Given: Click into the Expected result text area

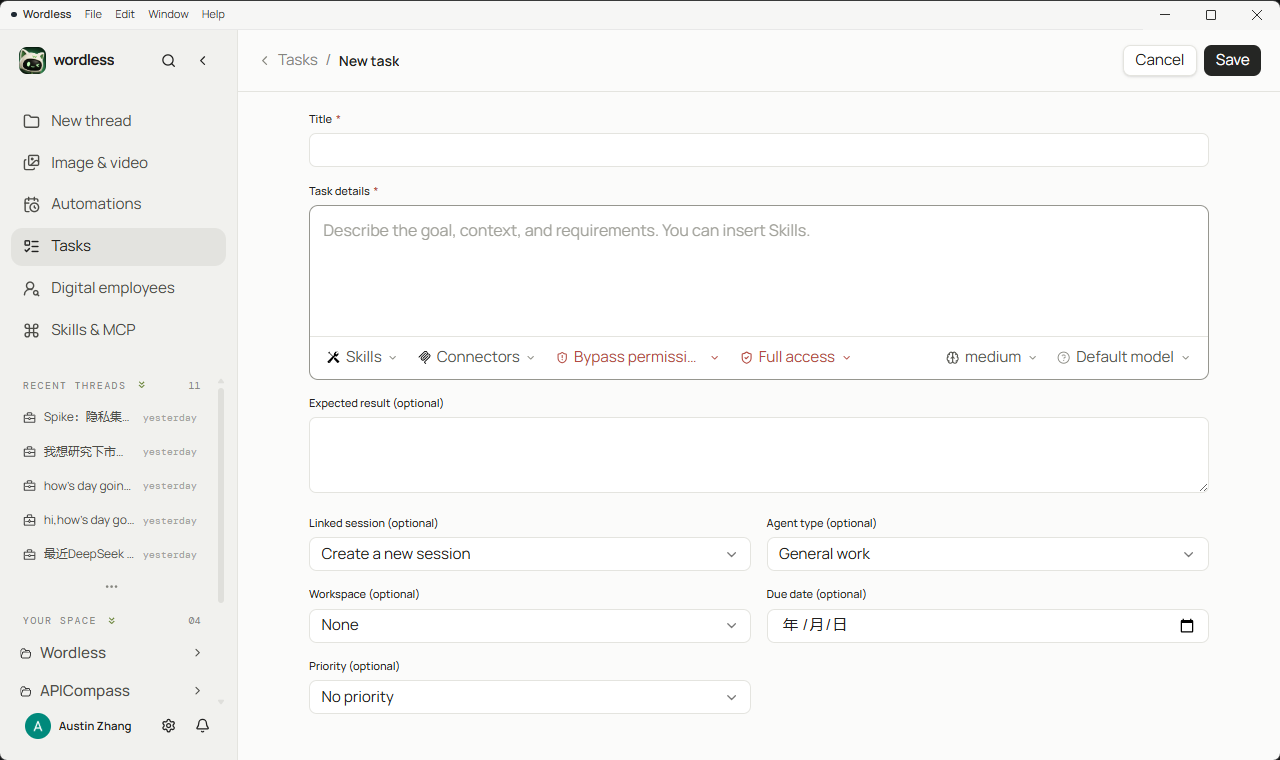Looking at the screenshot, I should 759,455.
